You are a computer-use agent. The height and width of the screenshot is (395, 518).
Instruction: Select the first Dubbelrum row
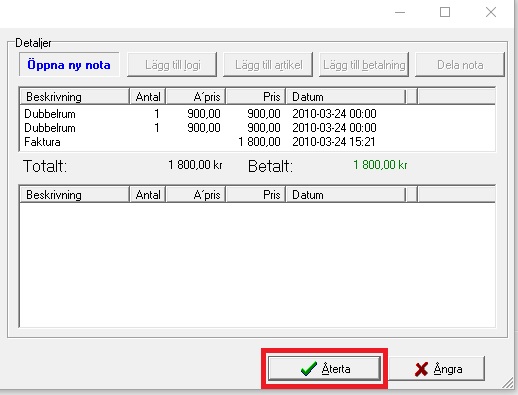pyautogui.click(x=257, y=114)
